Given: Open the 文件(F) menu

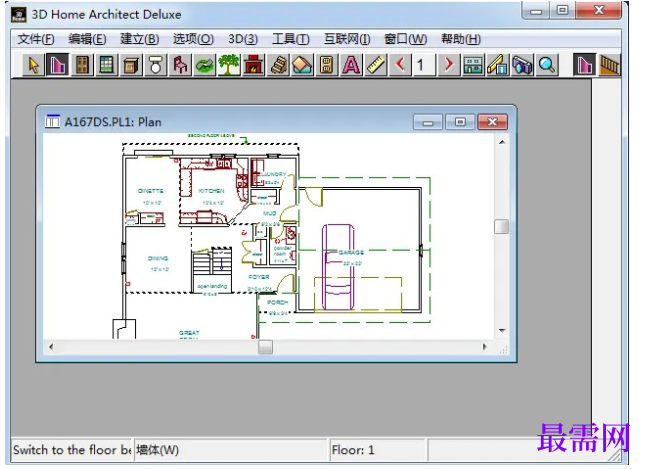Looking at the screenshot, I should point(36,39).
